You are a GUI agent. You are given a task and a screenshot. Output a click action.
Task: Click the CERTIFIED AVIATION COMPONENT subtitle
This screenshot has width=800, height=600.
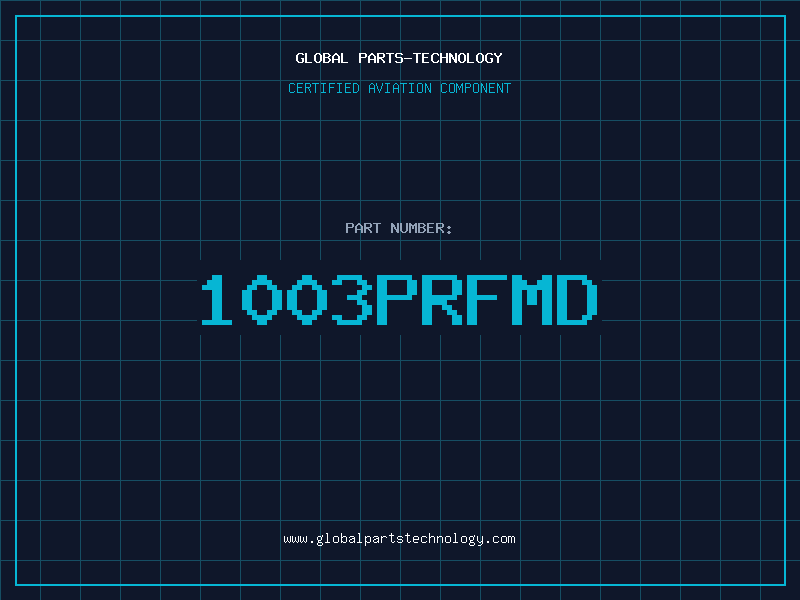(399, 88)
